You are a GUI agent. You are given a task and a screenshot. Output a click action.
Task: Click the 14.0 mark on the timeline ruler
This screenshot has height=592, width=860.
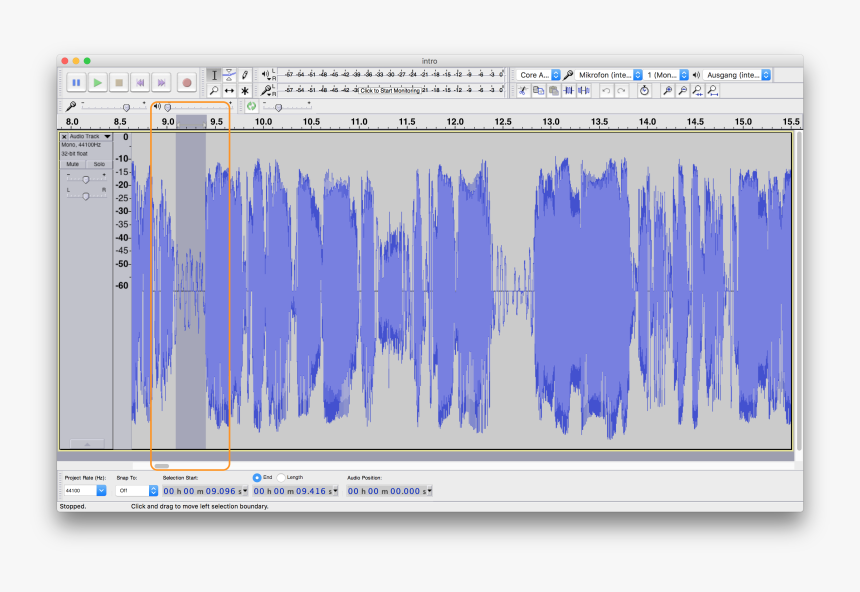[647, 122]
